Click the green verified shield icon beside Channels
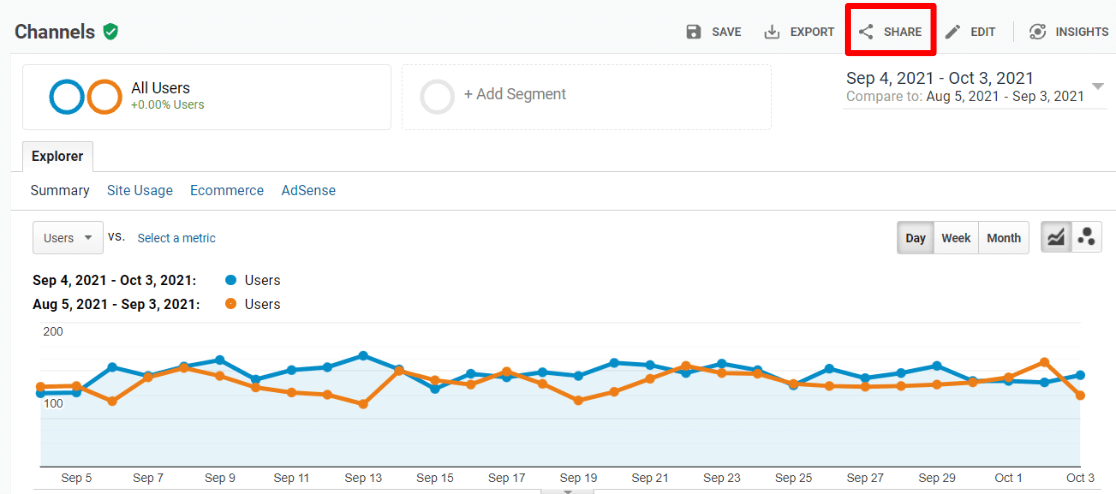Screen dimensions: 1116x494 click(x=110, y=31)
